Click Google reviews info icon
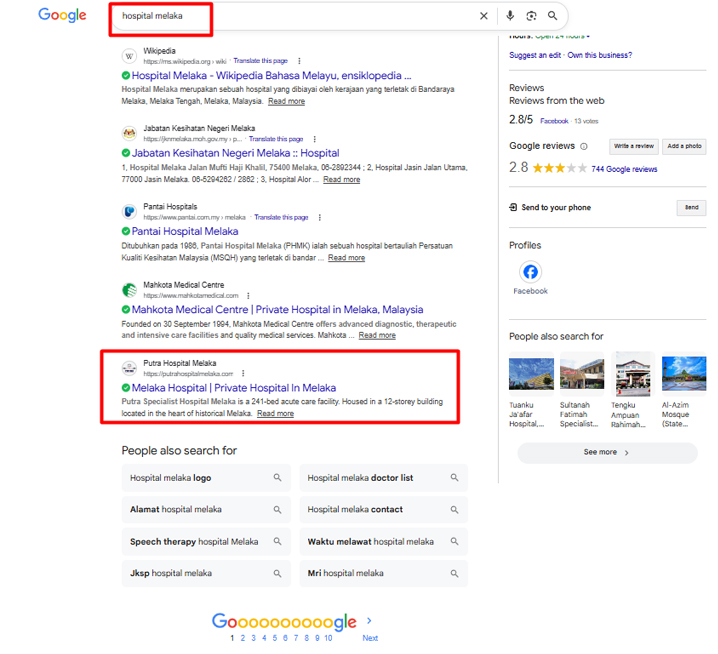The image size is (718, 654). 584,147
